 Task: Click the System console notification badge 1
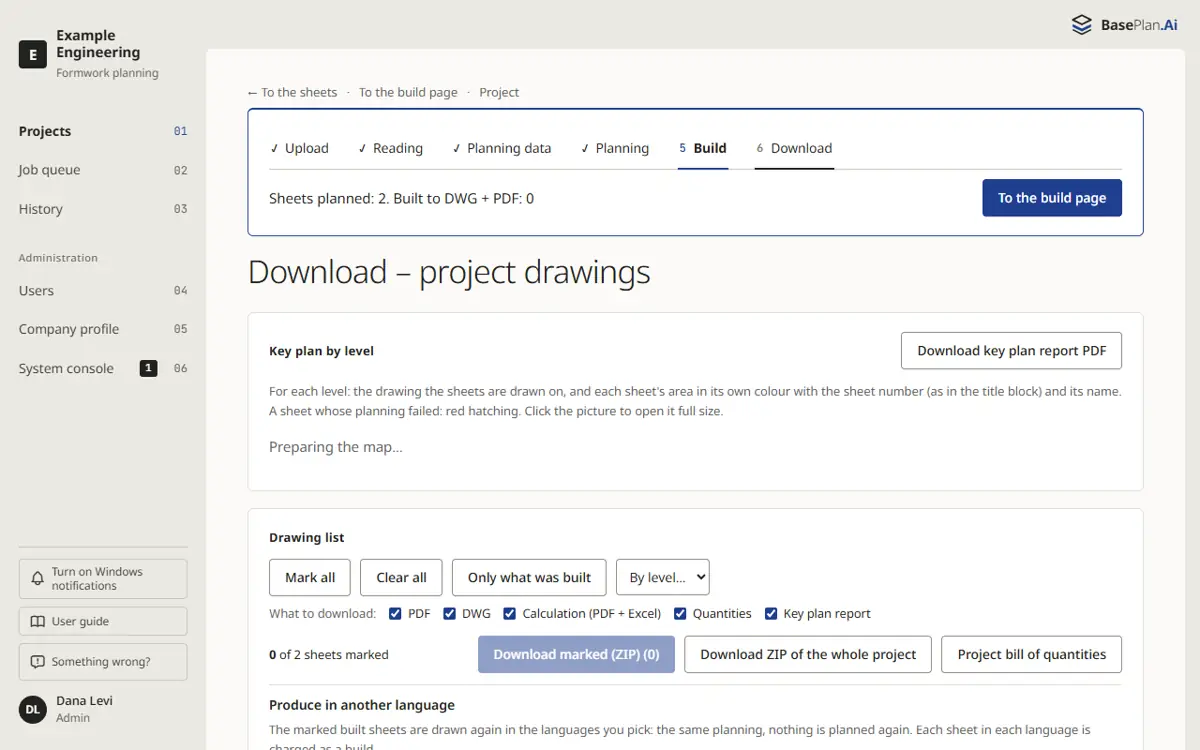(x=148, y=368)
